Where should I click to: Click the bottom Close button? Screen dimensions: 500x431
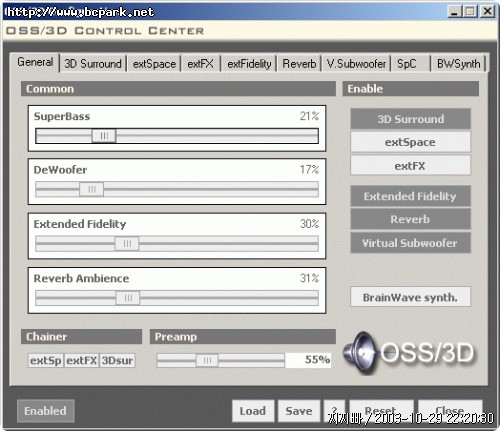[x=450, y=411]
